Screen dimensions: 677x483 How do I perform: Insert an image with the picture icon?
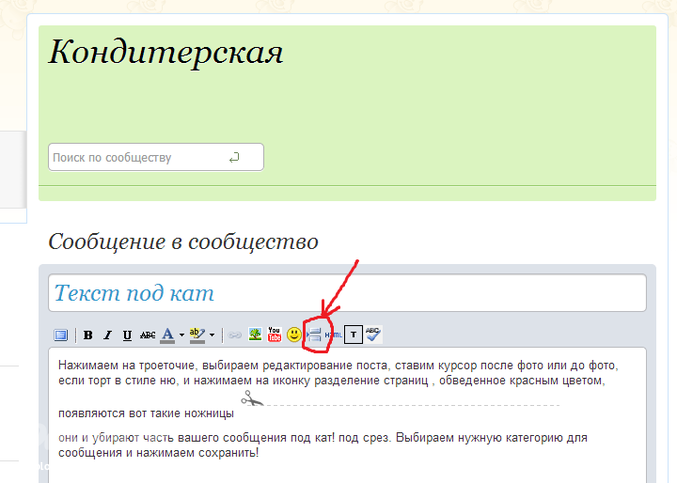(x=256, y=334)
